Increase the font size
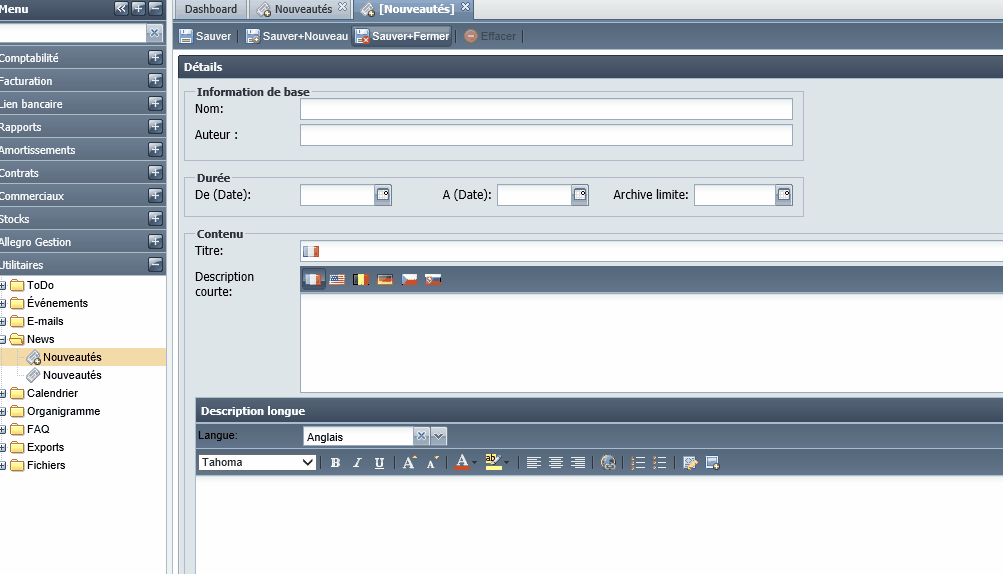Viewport: 1003px width, 574px height. [409, 462]
